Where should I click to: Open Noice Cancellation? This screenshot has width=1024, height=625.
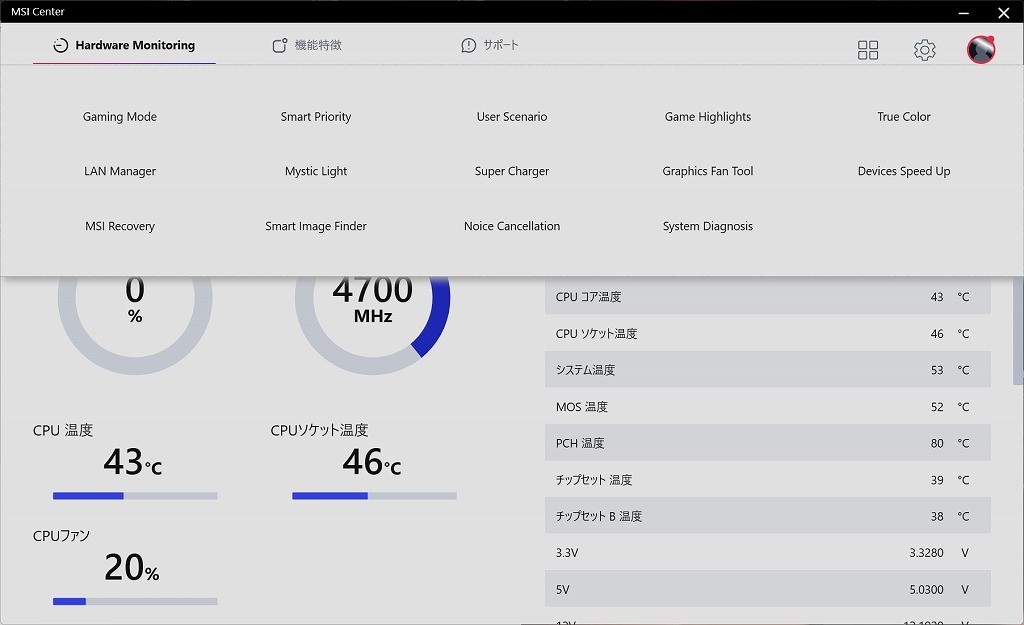pyautogui.click(x=512, y=226)
